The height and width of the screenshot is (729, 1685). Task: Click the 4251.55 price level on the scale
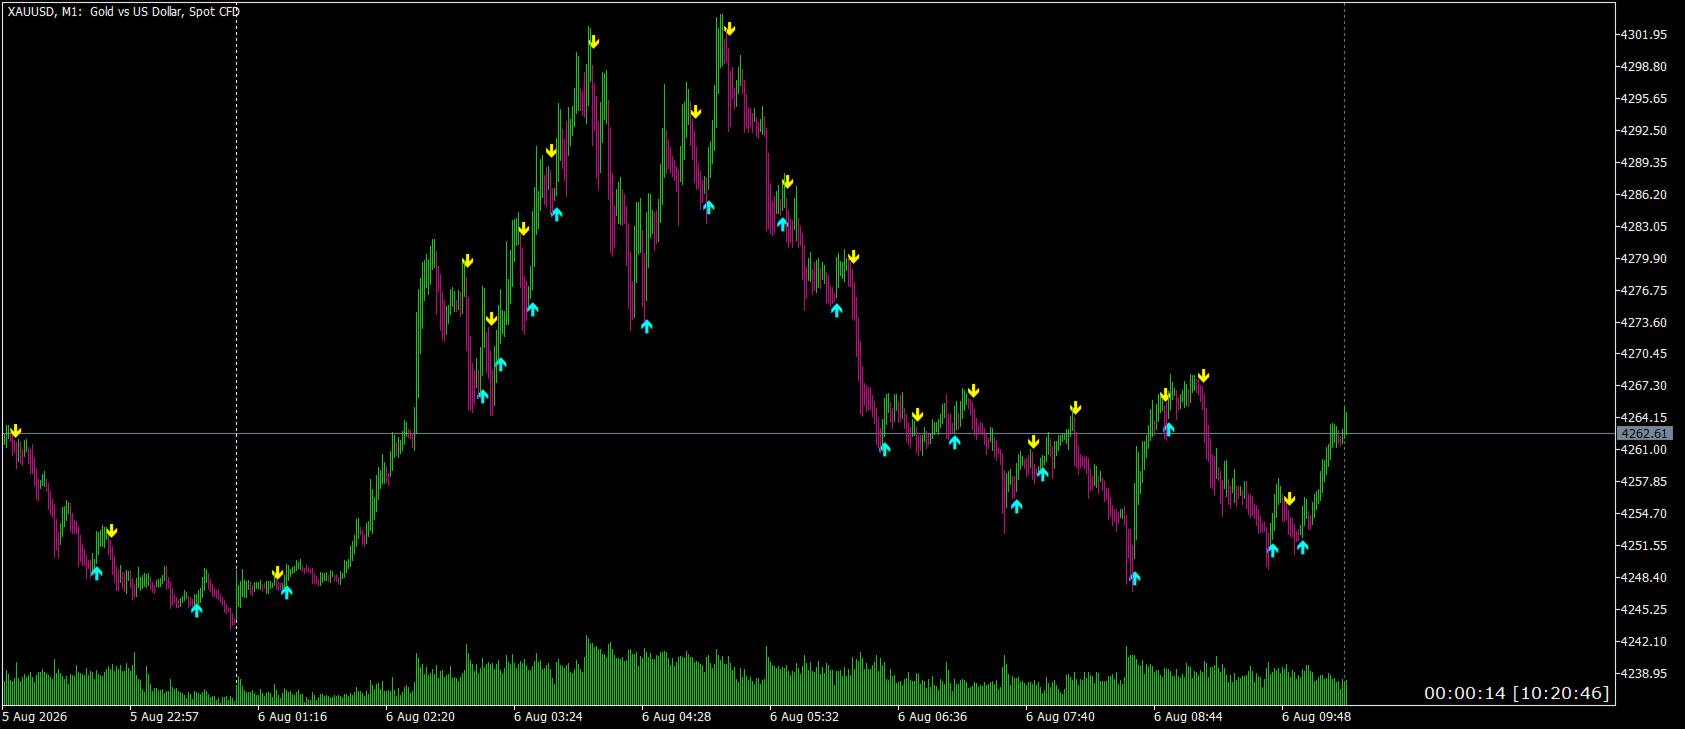(x=1644, y=546)
